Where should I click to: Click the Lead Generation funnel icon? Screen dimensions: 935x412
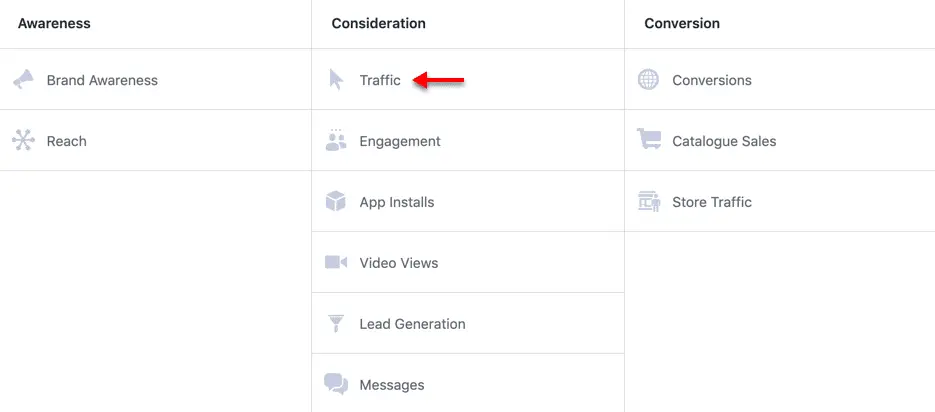336,323
